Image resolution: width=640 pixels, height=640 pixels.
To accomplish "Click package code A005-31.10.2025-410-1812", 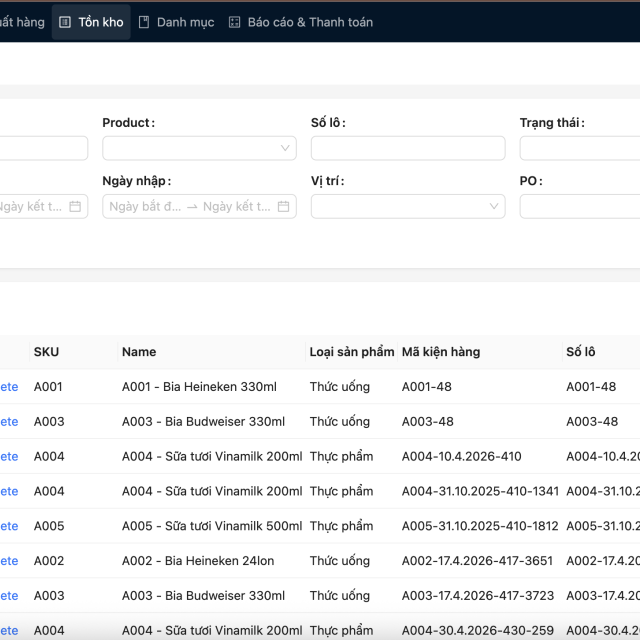I will [480, 526].
